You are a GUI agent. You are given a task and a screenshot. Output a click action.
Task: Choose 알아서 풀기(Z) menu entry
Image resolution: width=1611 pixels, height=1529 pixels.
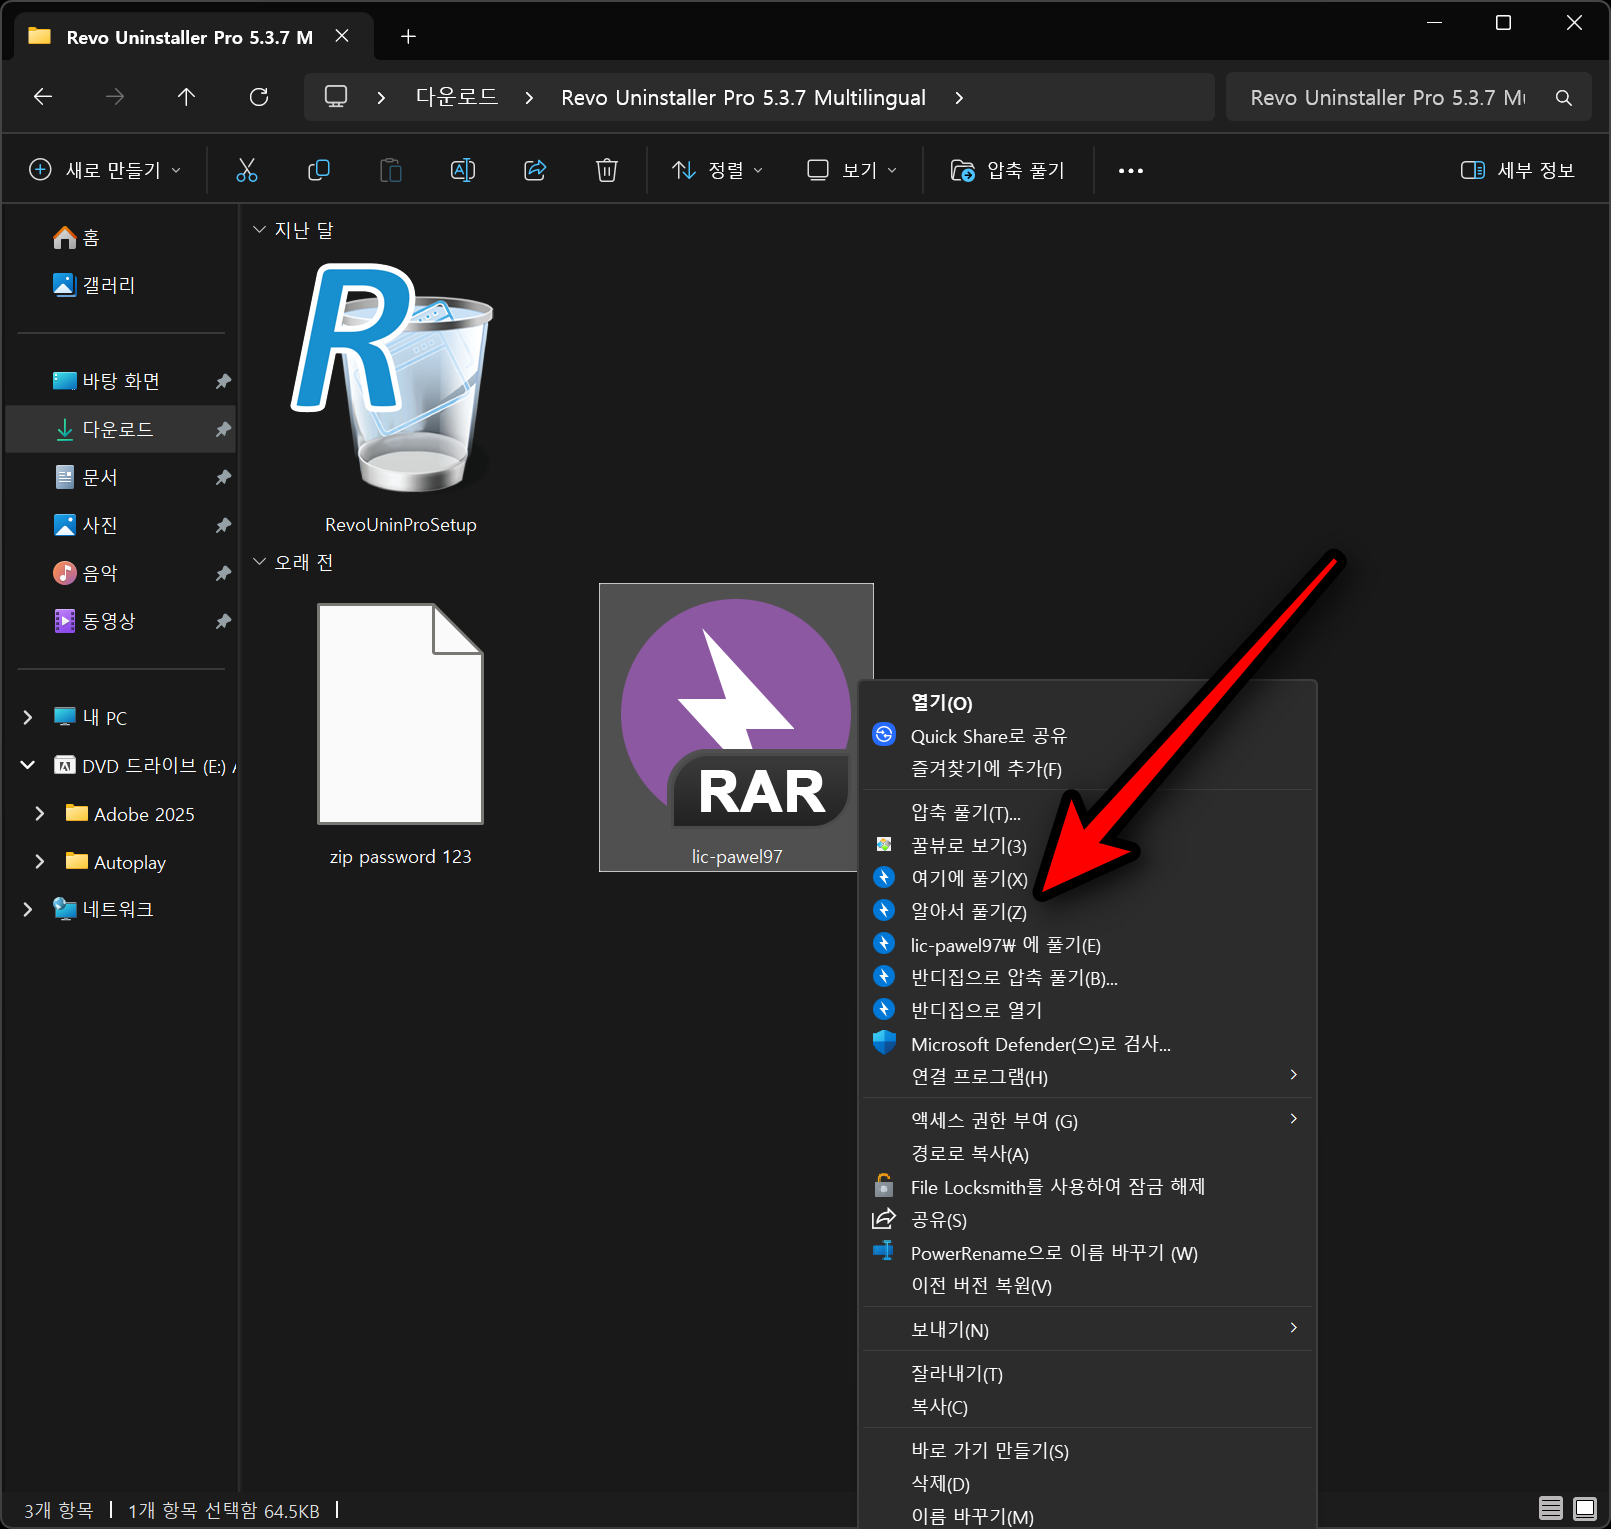click(1088, 912)
